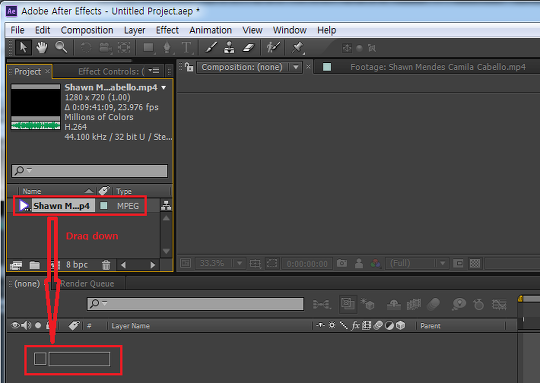Screen dimensions: 540x383
Task: Open the Layer menu
Action: point(135,31)
